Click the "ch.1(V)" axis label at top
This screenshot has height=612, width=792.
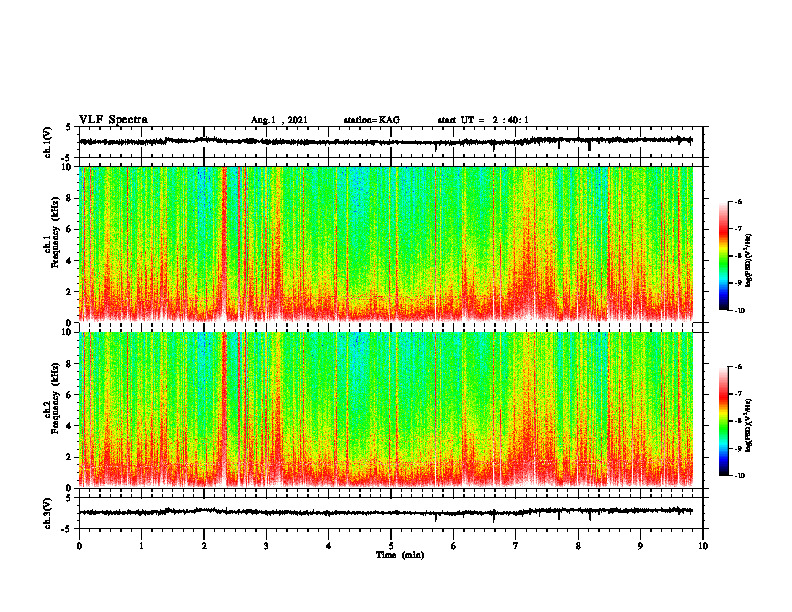point(48,142)
